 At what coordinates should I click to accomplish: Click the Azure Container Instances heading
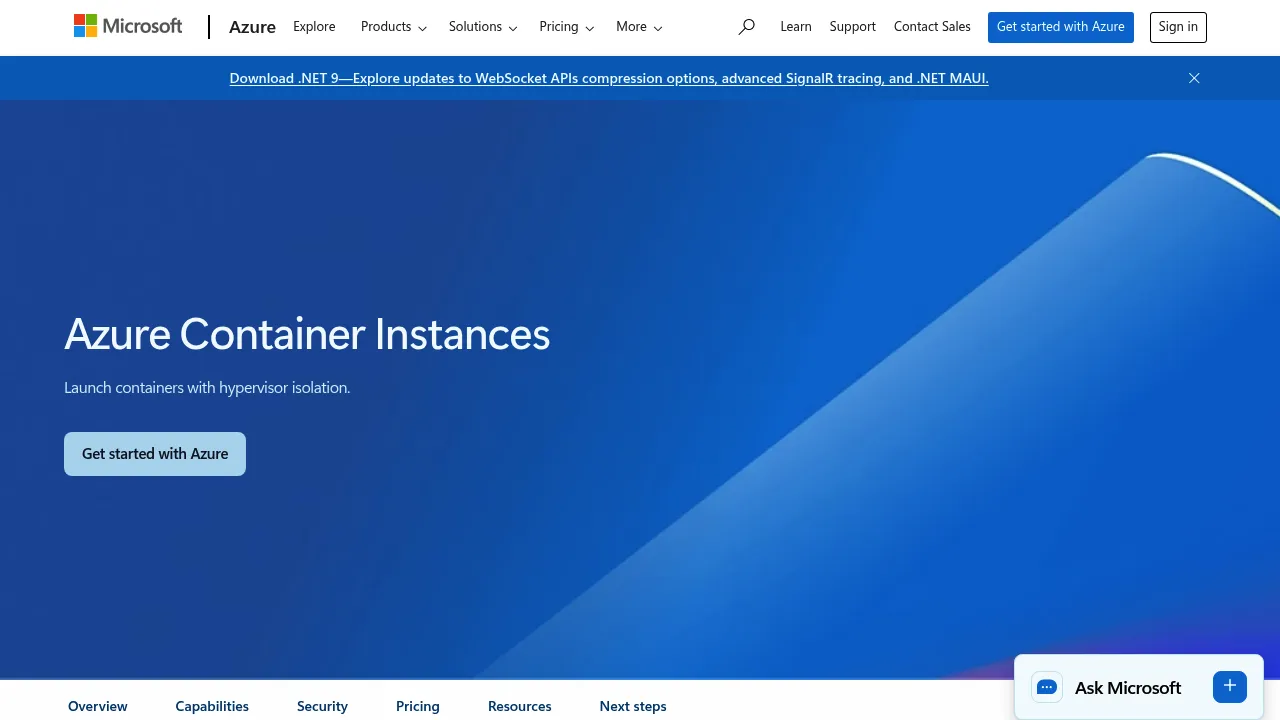coord(307,334)
